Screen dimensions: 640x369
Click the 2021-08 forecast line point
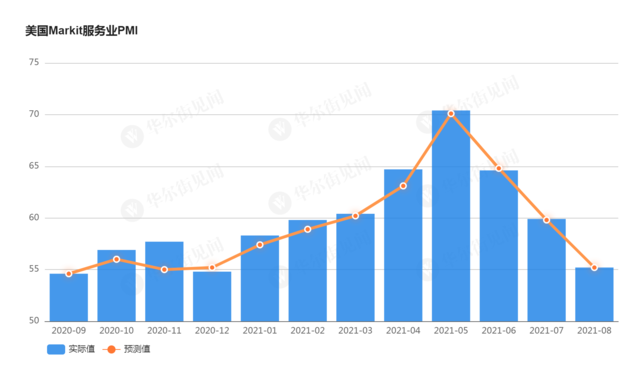click(594, 268)
